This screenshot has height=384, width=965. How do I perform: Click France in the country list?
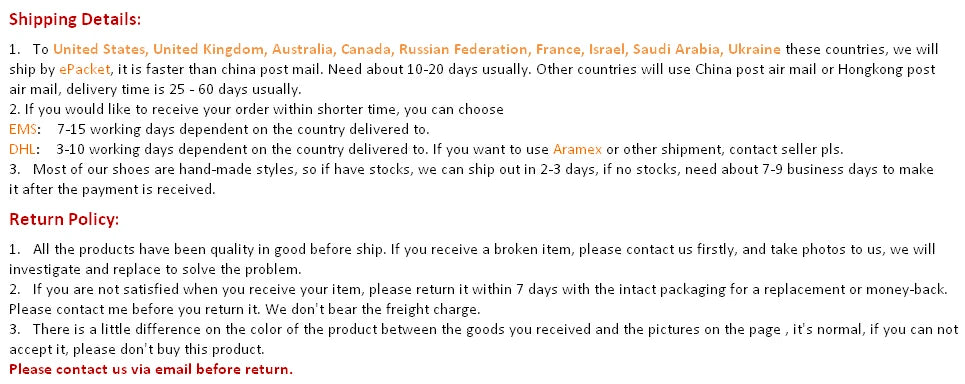tap(559, 49)
